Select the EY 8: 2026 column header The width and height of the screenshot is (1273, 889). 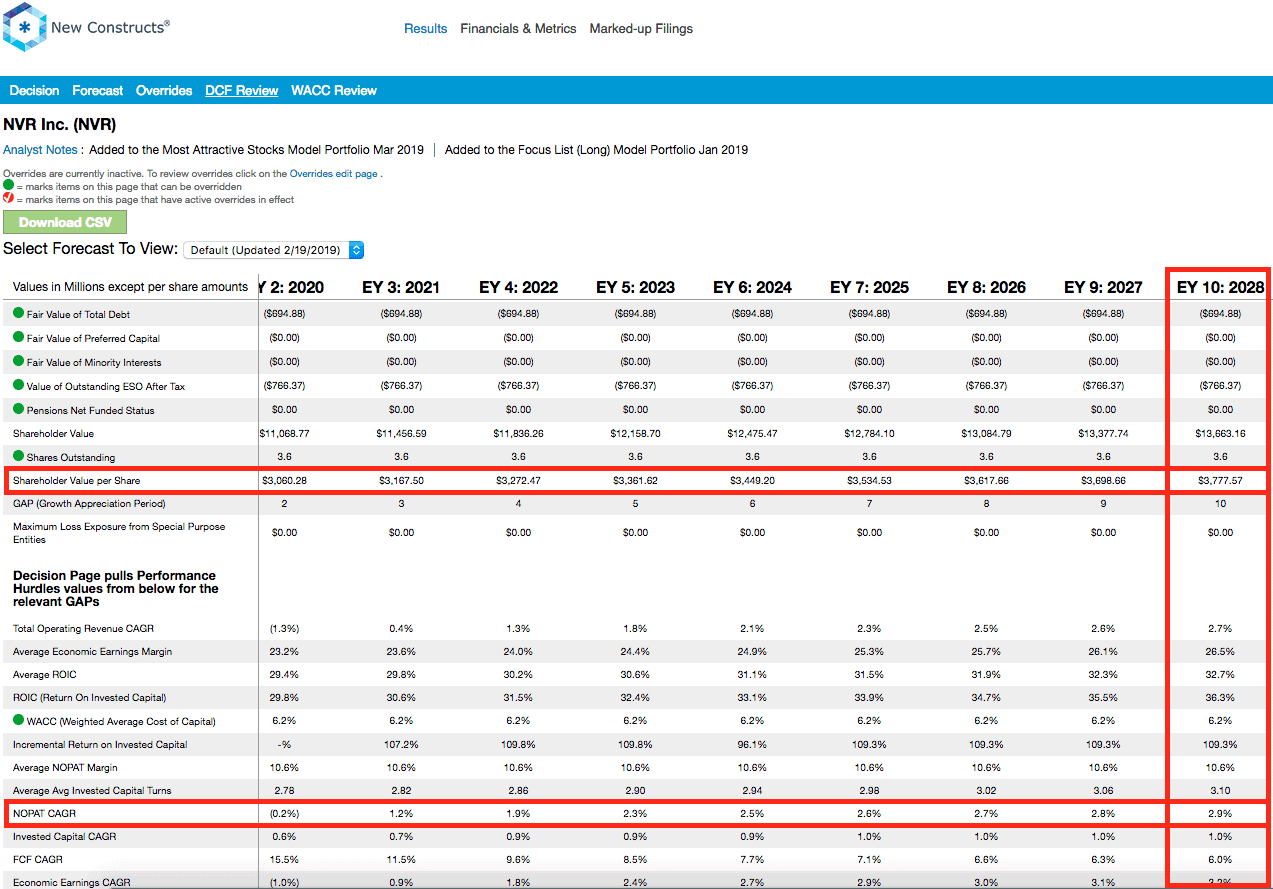(986, 287)
